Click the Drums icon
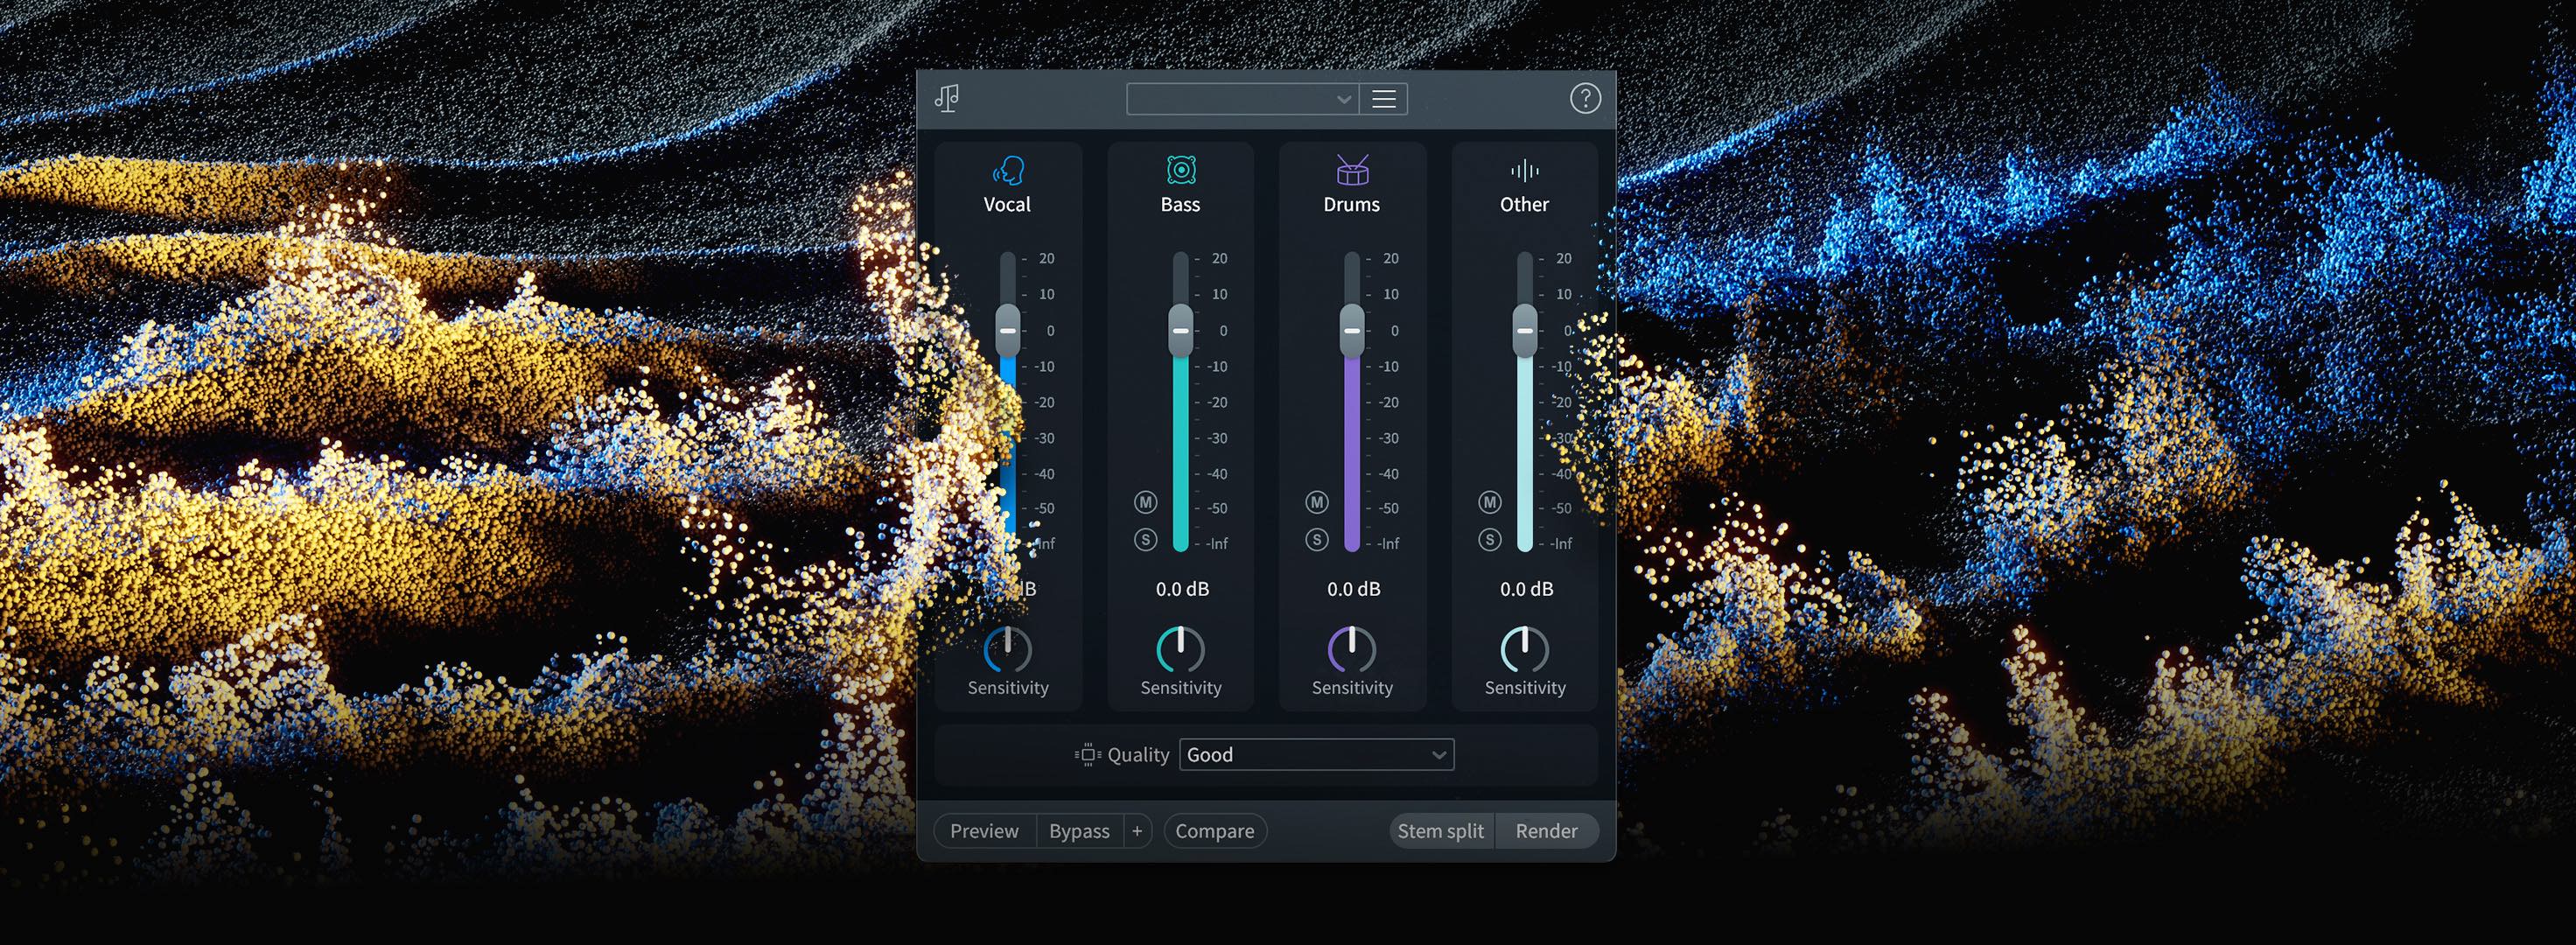 [1352, 170]
